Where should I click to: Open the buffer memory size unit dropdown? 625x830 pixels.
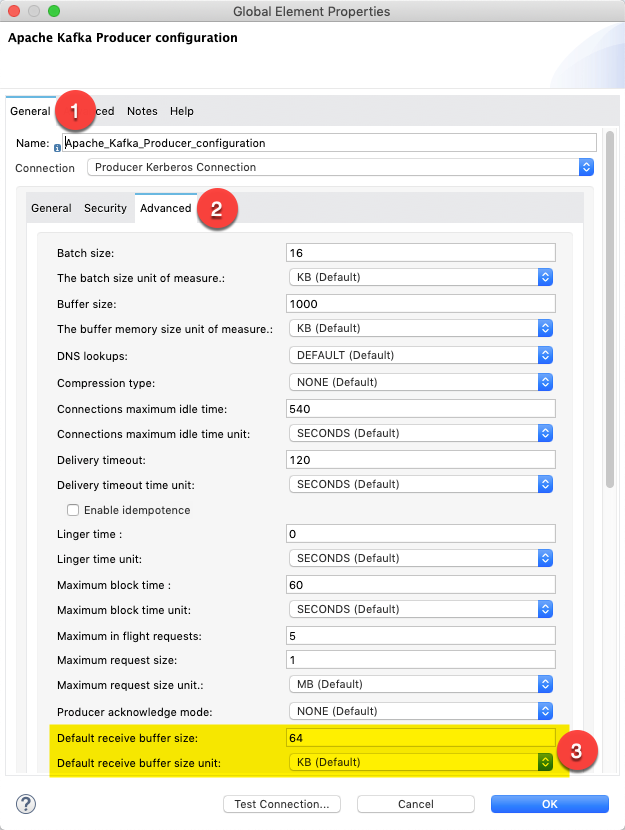pyautogui.click(x=421, y=328)
